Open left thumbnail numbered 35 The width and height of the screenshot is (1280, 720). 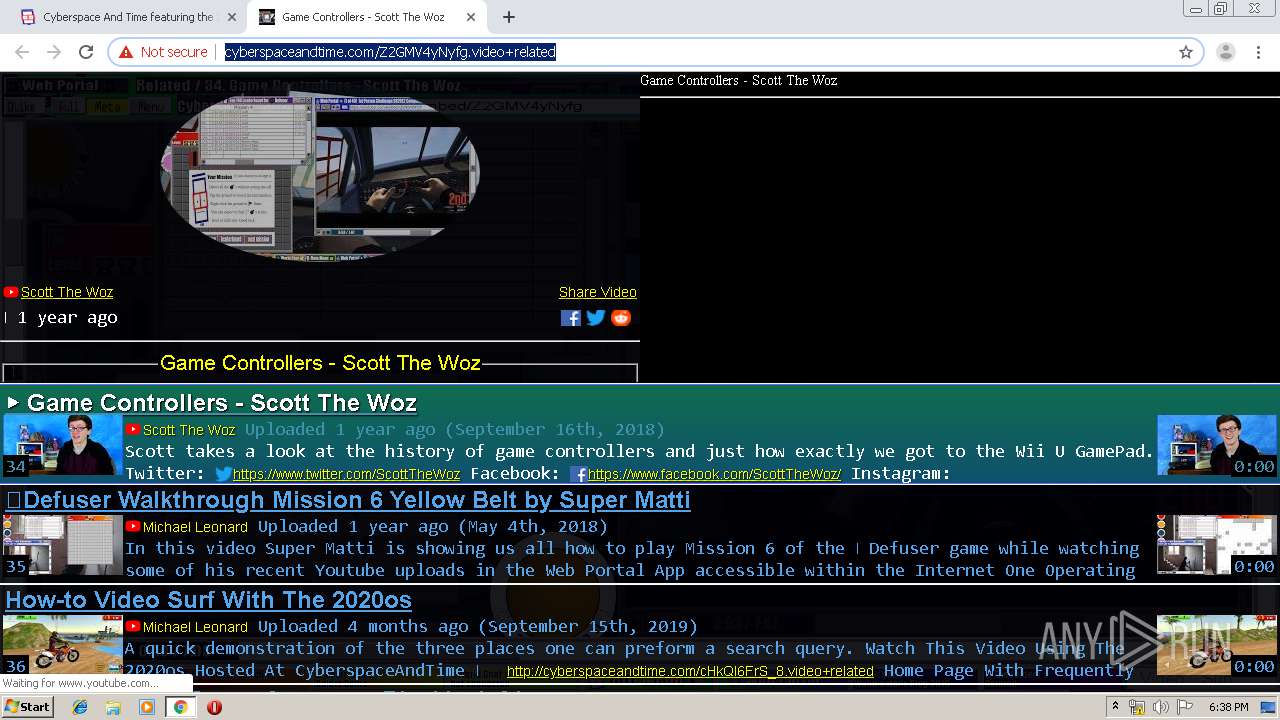point(62,545)
